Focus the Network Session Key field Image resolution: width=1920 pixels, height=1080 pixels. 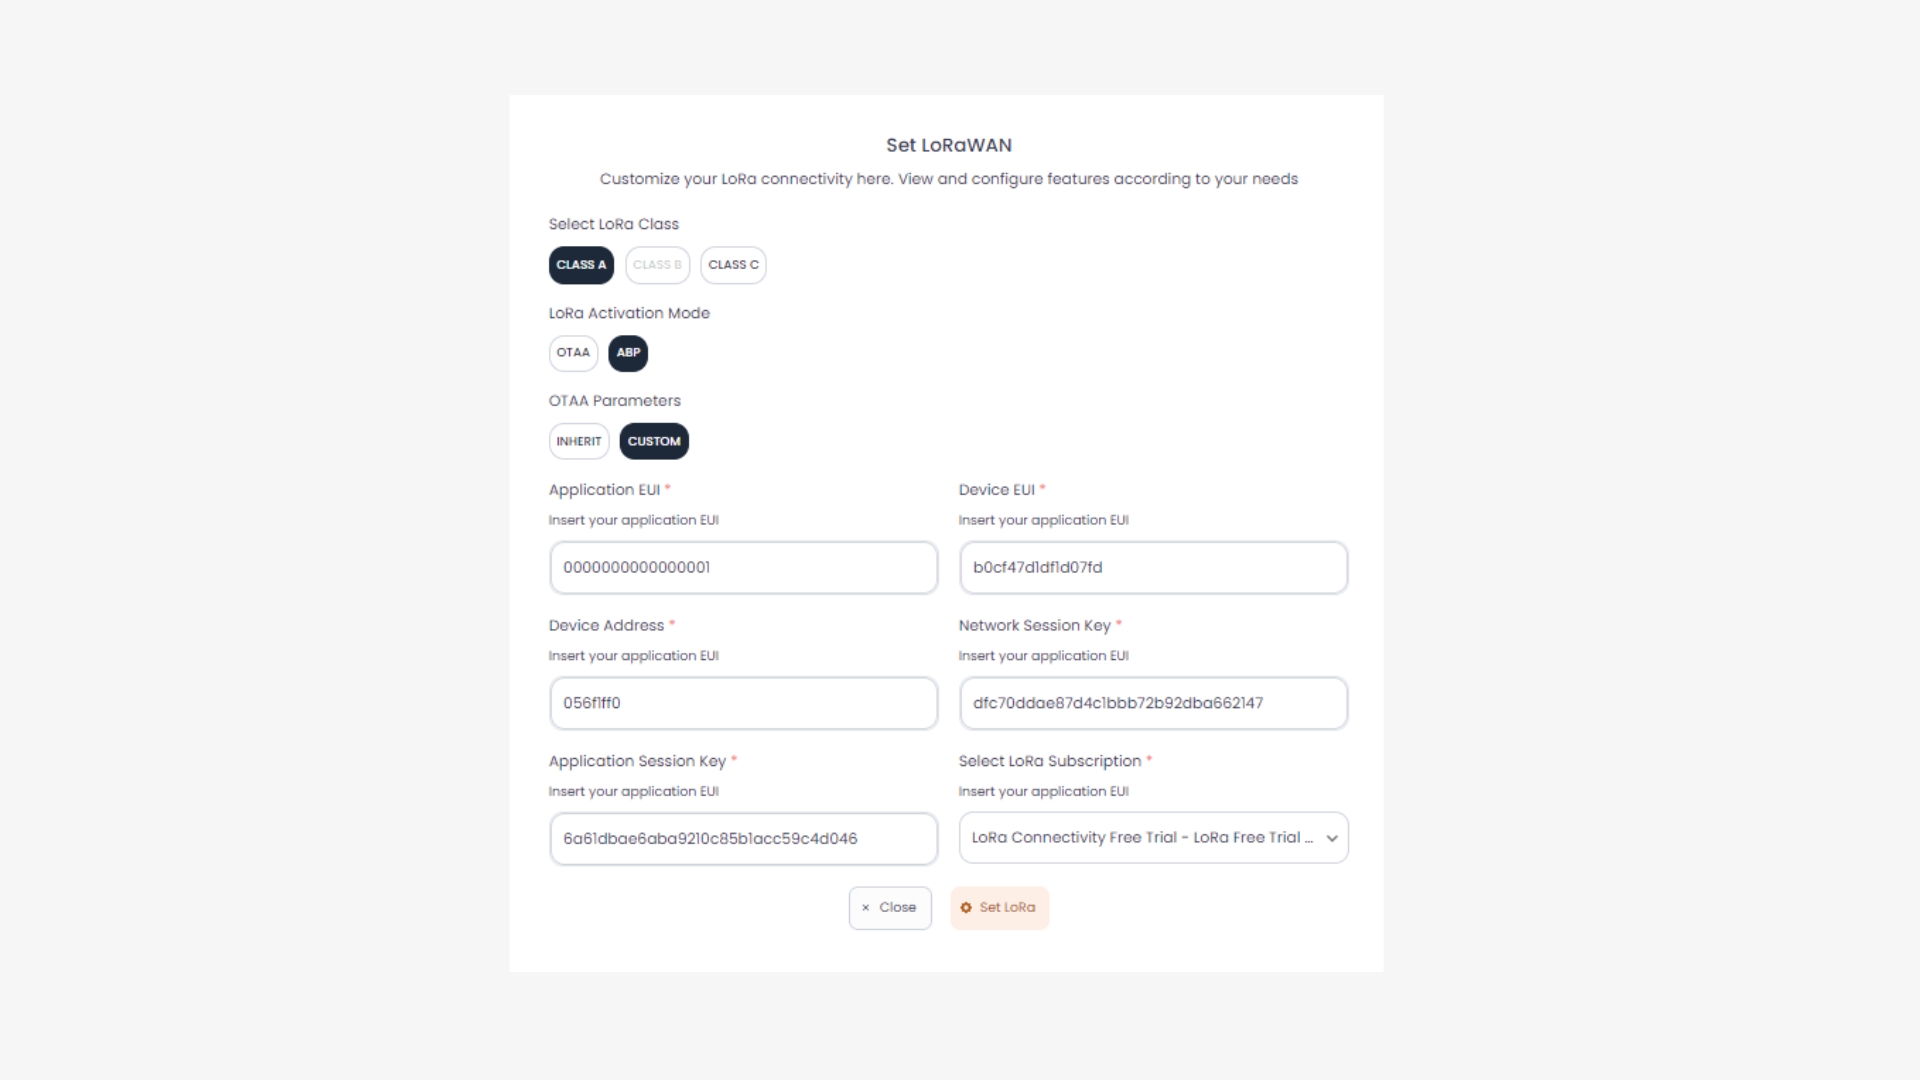coord(1153,703)
